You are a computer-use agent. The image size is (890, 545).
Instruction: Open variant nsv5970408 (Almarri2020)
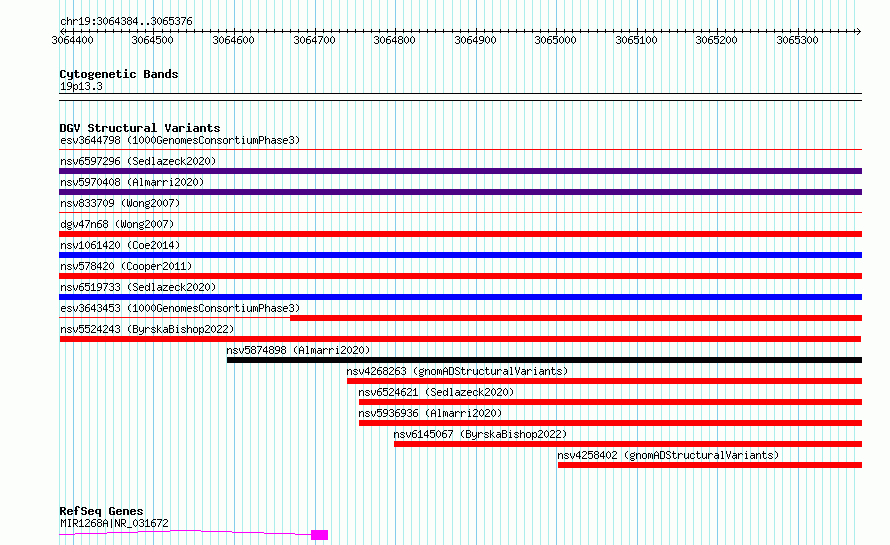(x=132, y=182)
